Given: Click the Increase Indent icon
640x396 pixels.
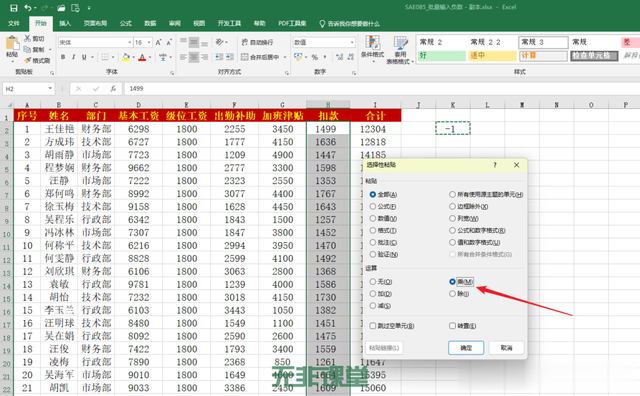Looking at the screenshot, I should [230, 57].
